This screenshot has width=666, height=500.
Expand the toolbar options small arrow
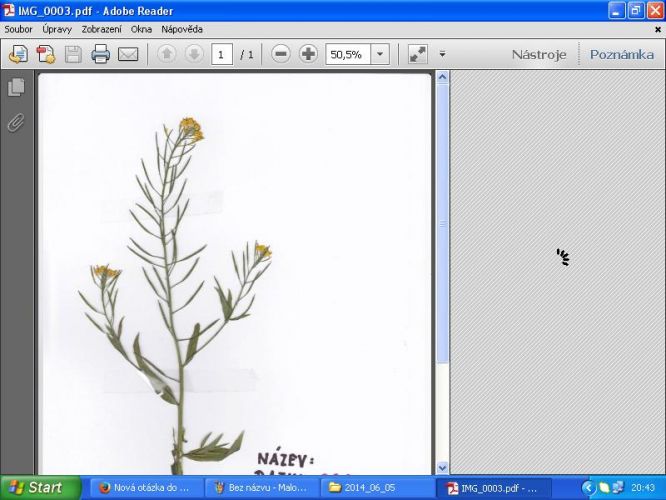tap(442, 54)
